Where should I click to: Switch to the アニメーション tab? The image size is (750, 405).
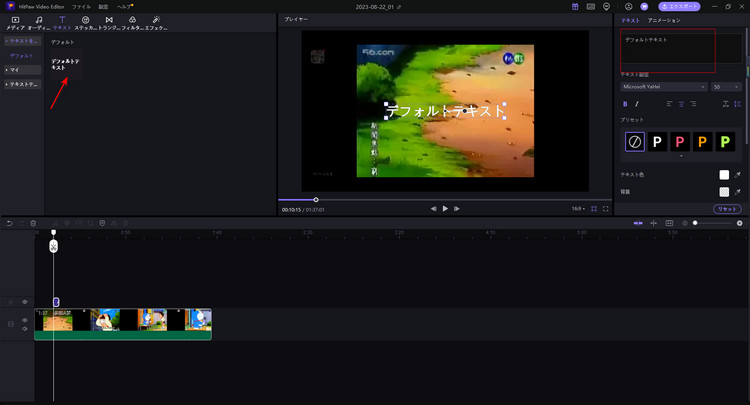[x=664, y=20]
